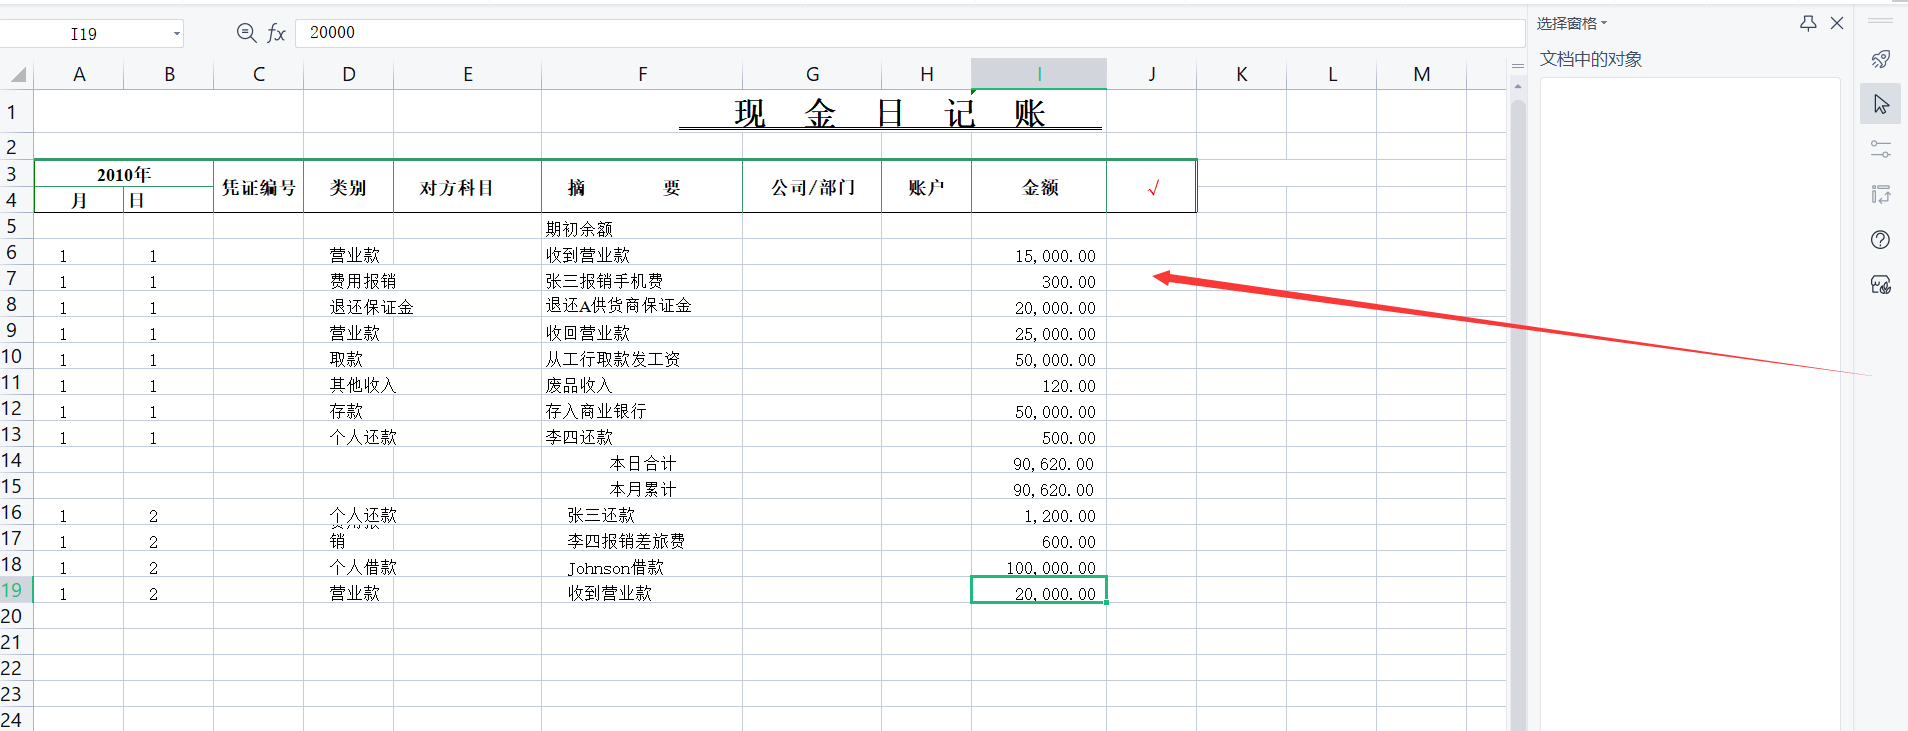Open the insert function fx button
Screen dimensions: 1908x731
point(277,34)
